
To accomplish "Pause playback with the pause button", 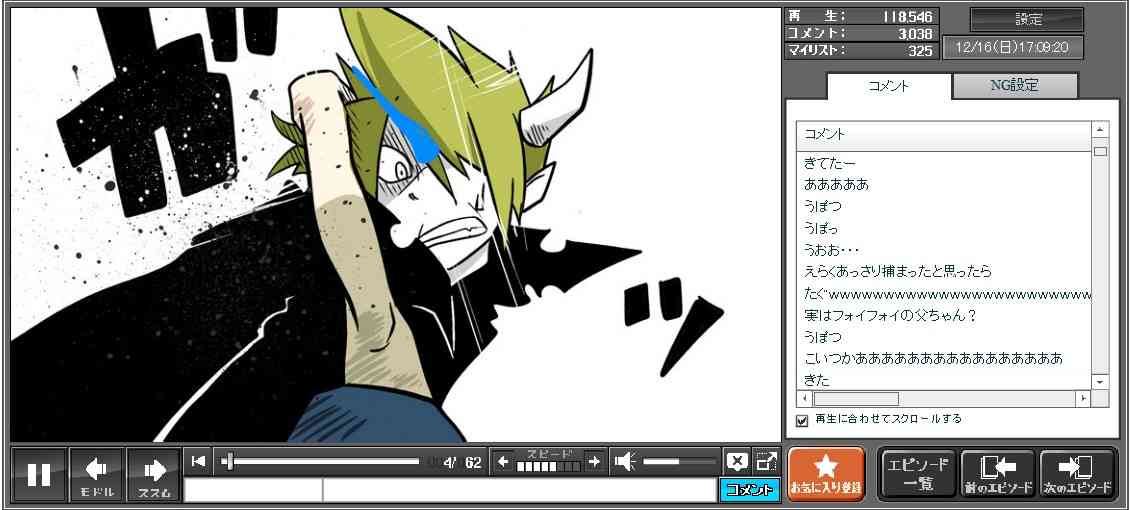I will (39, 474).
